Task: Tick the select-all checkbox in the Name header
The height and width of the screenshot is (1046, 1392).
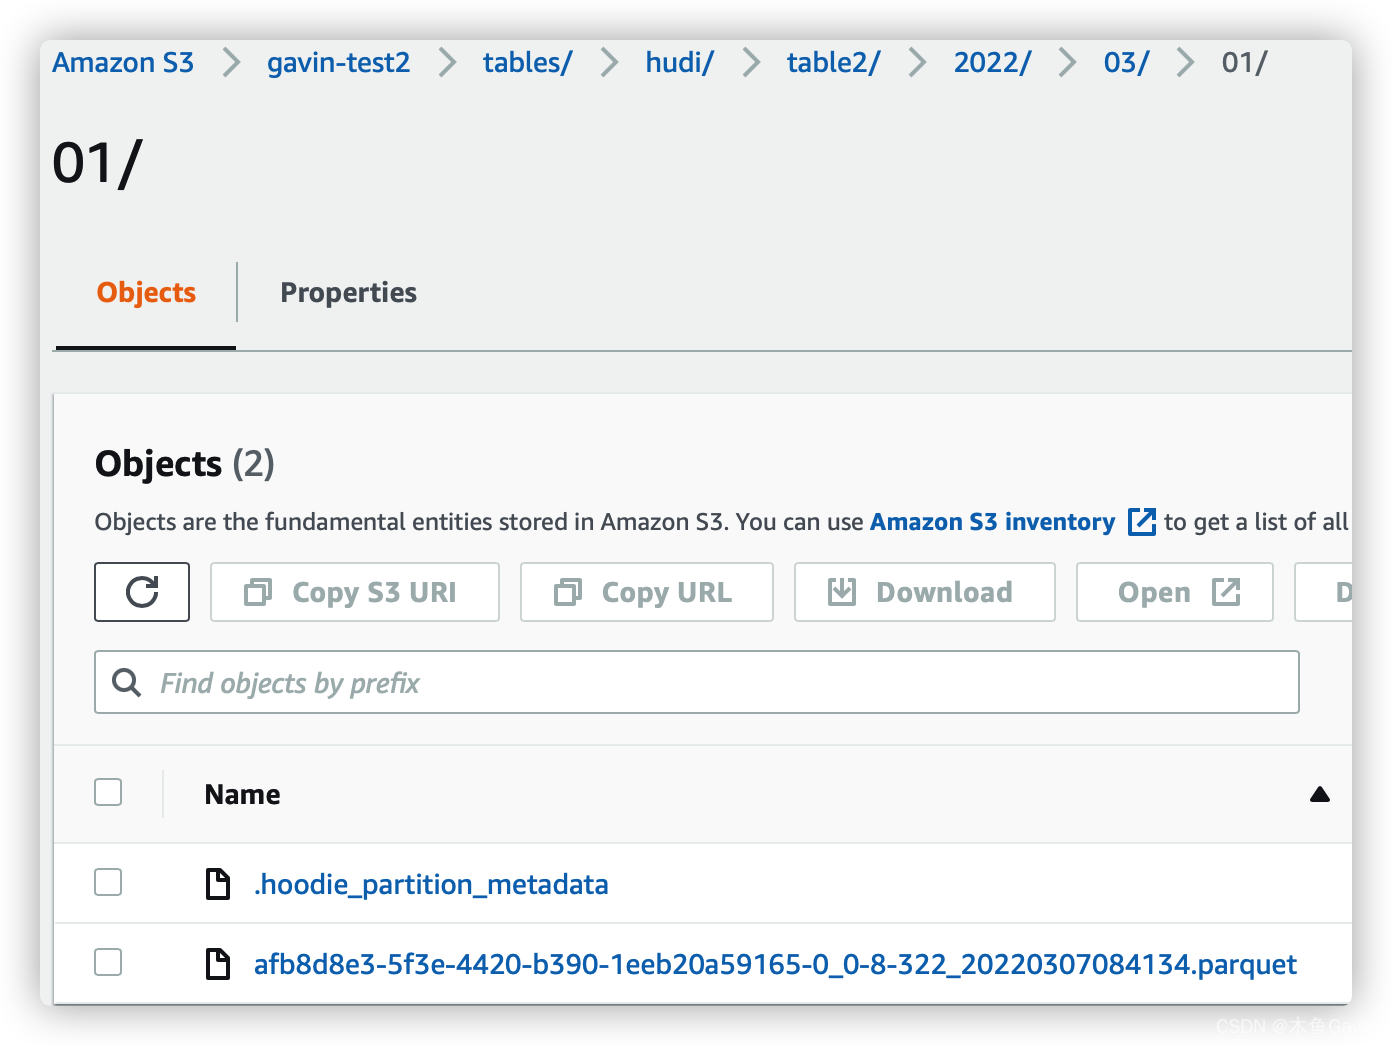Action: tap(108, 792)
